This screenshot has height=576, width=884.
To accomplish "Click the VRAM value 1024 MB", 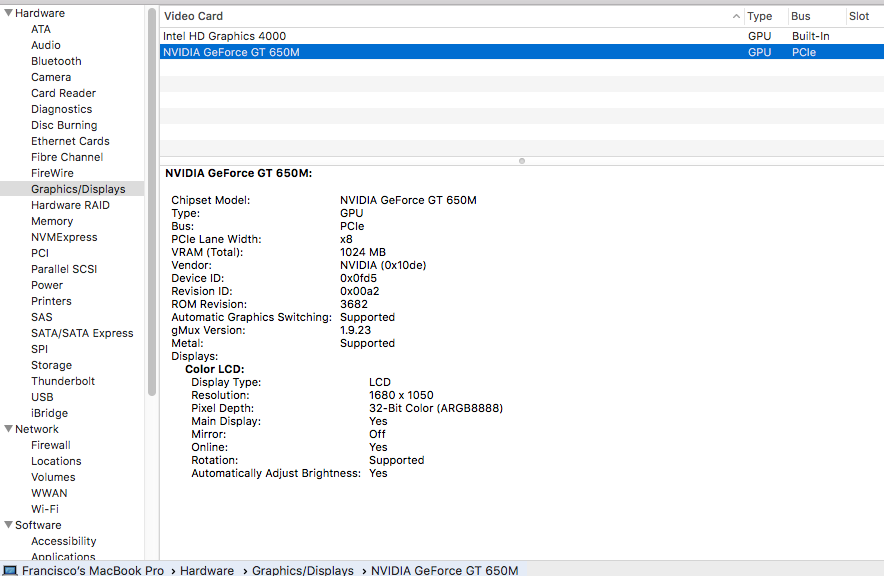I will (x=363, y=252).
